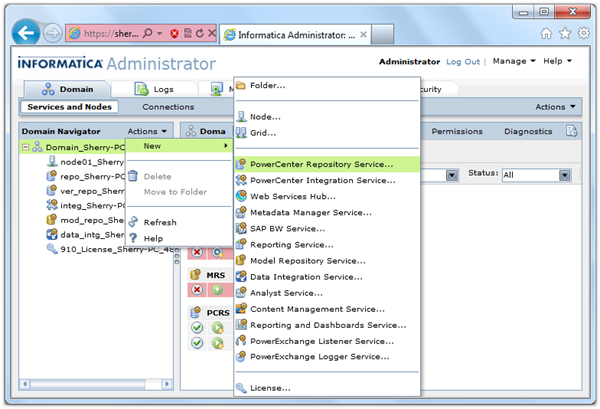Select Metadata Manager Service menu entry
Screen dimensions: 600x409
tap(327, 212)
